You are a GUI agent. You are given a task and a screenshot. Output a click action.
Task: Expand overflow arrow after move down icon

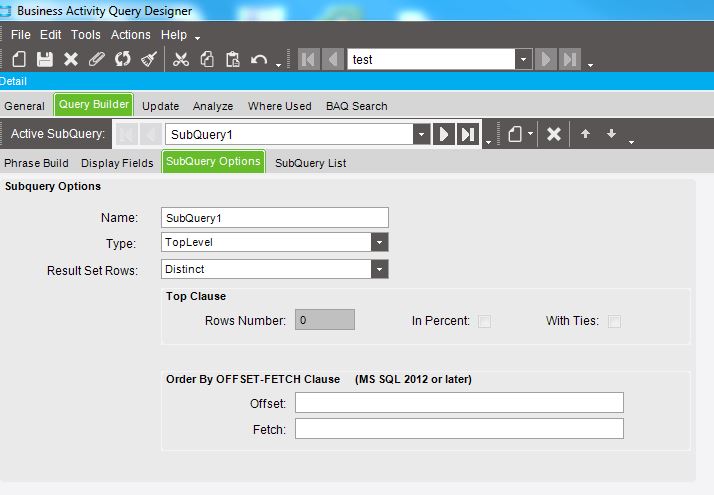[x=631, y=142]
